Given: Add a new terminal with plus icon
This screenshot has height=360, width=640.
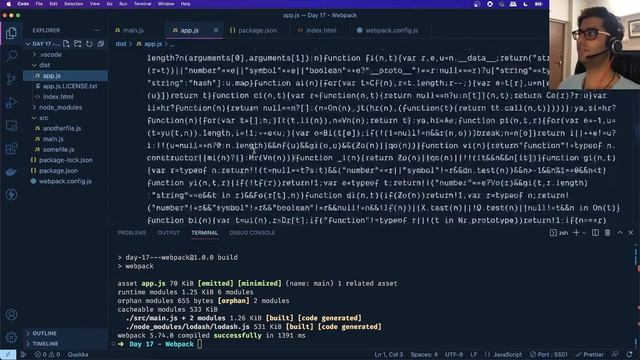Looking at the screenshot, I should point(576,233).
